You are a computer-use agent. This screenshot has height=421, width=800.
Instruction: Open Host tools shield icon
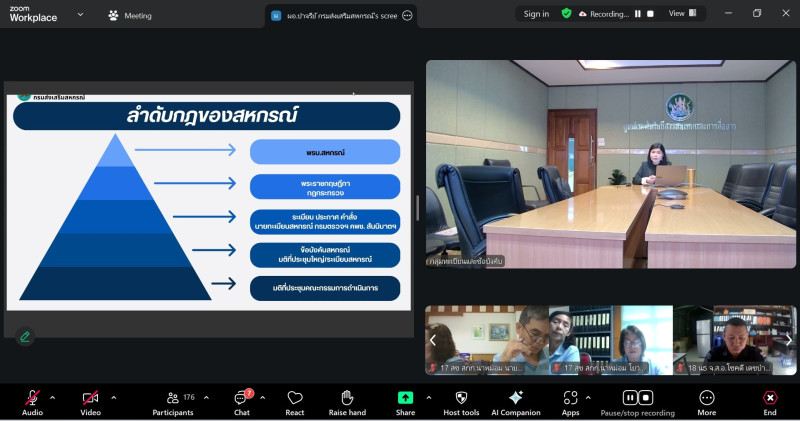[x=461, y=400]
